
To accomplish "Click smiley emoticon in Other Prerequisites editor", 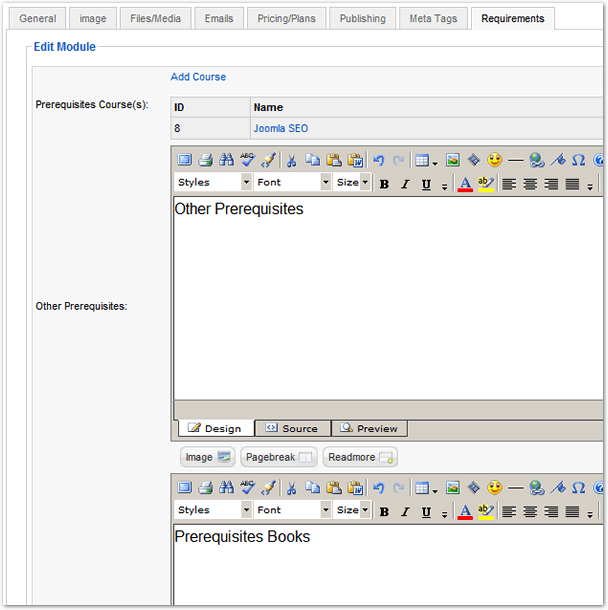I will pos(495,160).
